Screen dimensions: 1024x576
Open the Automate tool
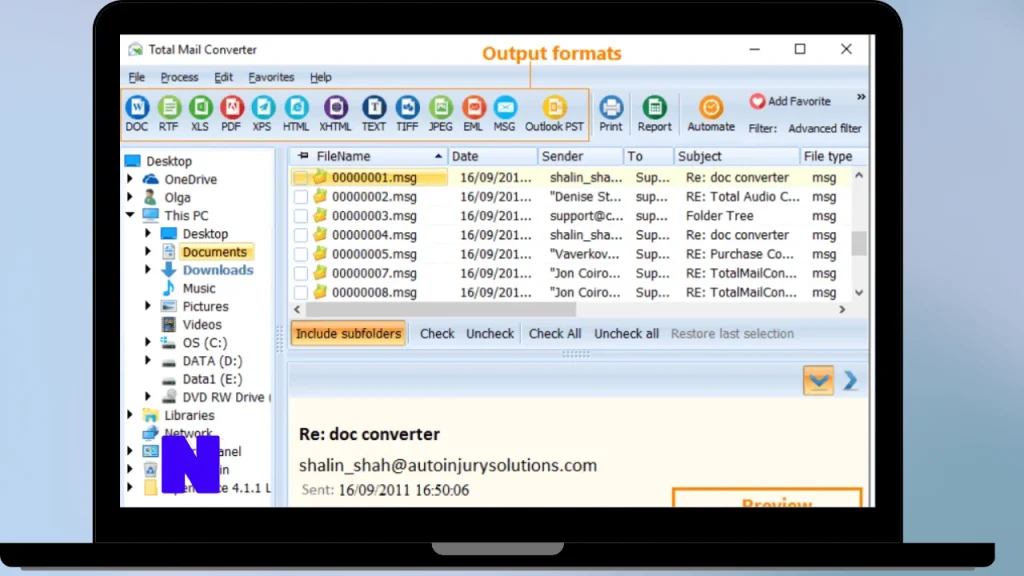pos(711,114)
